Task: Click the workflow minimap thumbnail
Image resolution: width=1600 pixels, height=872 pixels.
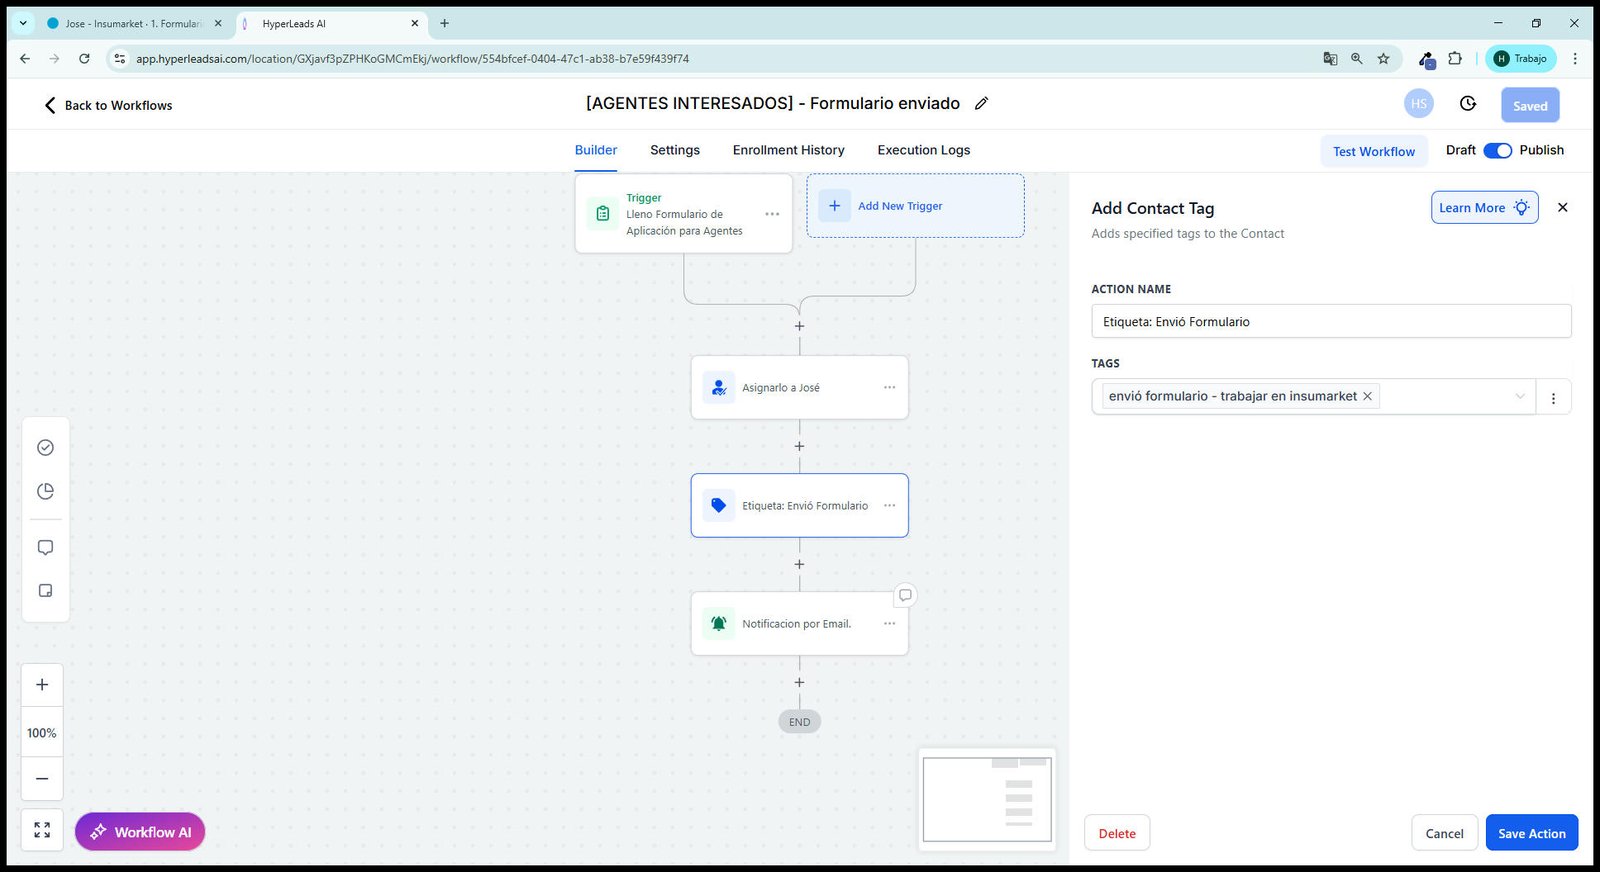Action: (987, 799)
